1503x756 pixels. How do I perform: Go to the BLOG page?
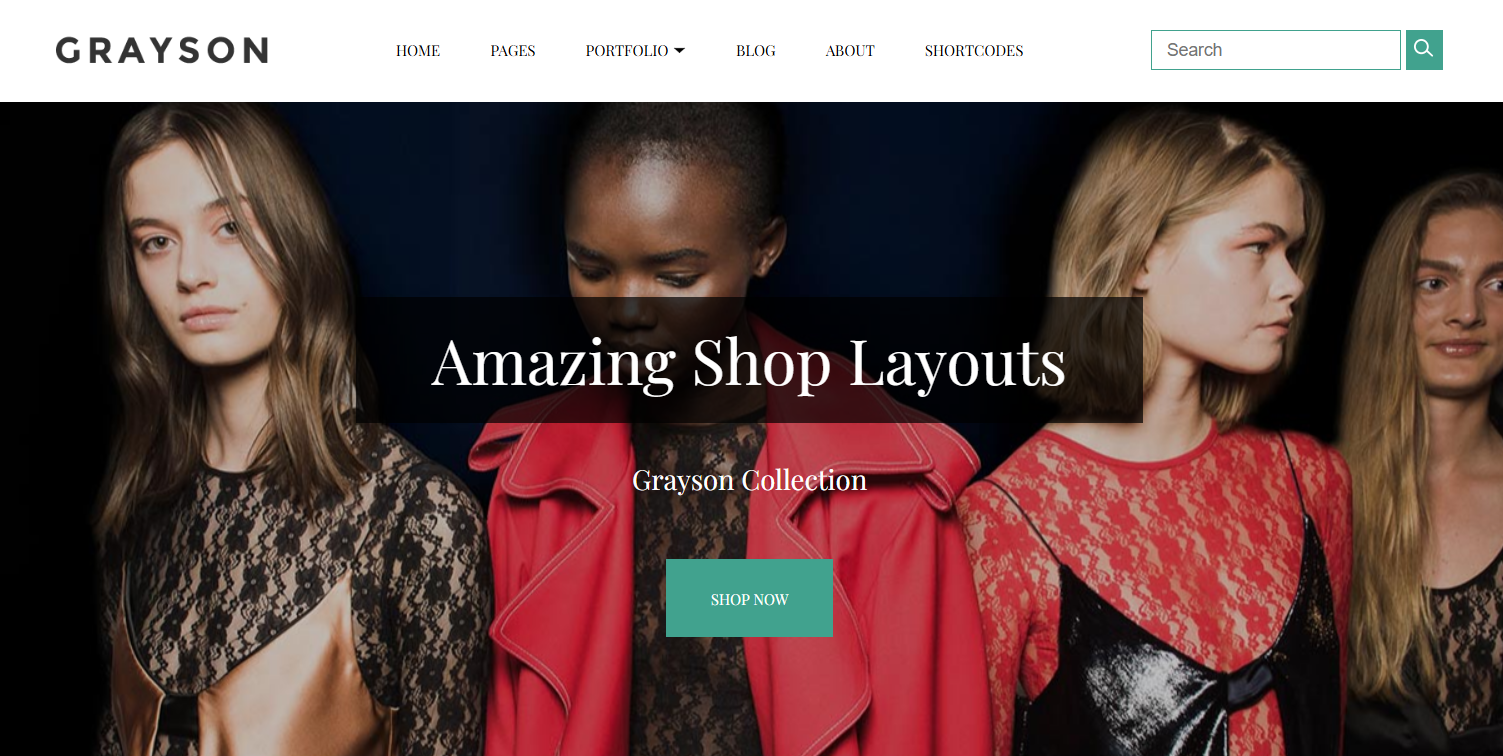pyautogui.click(x=756, y=51)
